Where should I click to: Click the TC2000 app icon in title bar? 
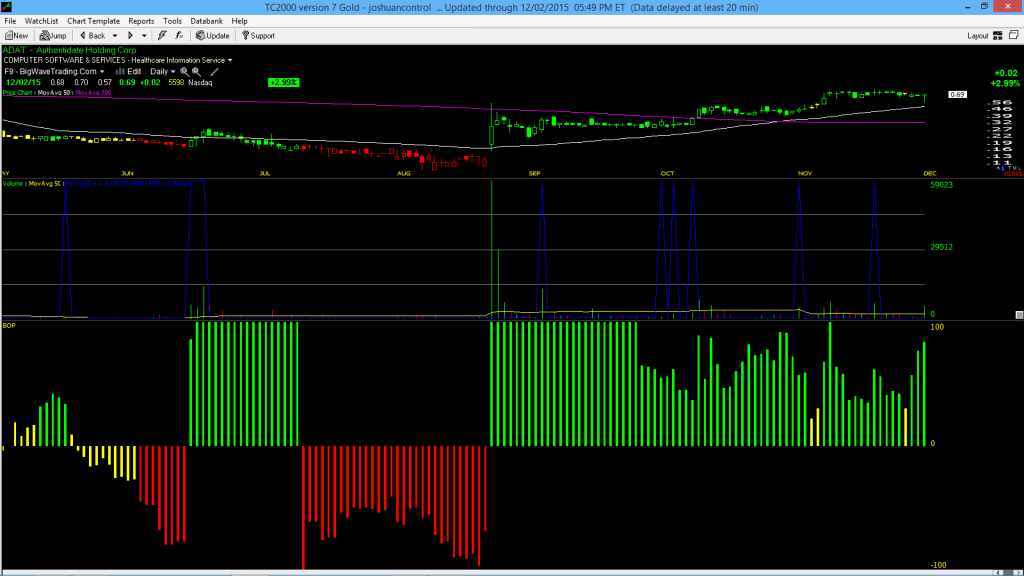pyautogui.click(x=7, y=7)
